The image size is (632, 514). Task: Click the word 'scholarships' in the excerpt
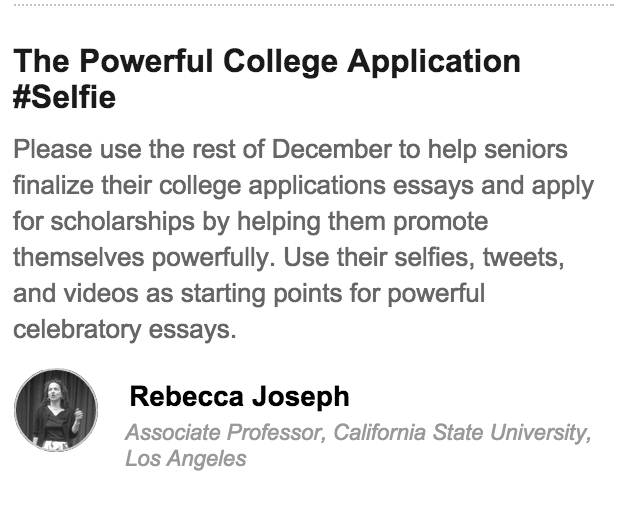(x=123, y=221)
